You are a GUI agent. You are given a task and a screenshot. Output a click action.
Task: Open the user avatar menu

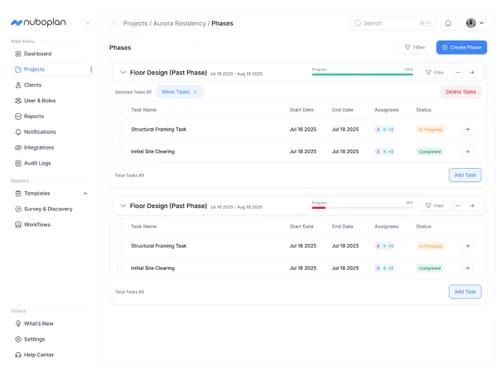475,23
